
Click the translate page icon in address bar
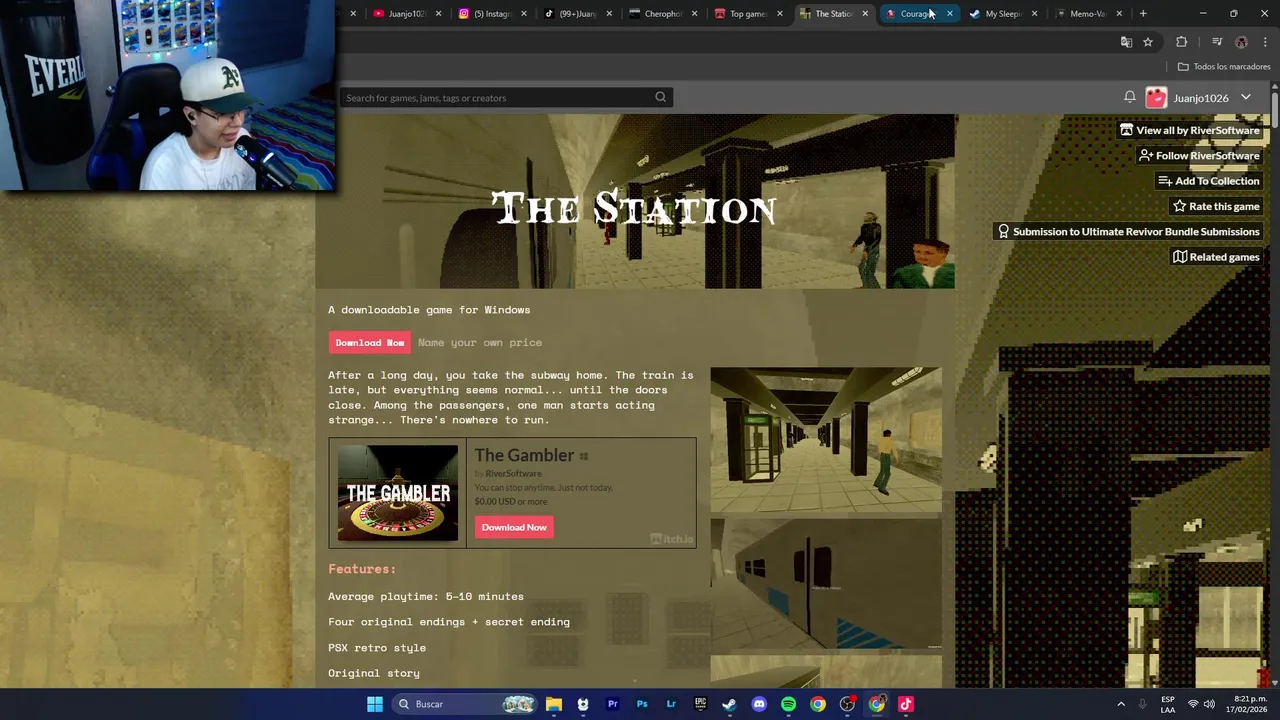pos(1126,42)
